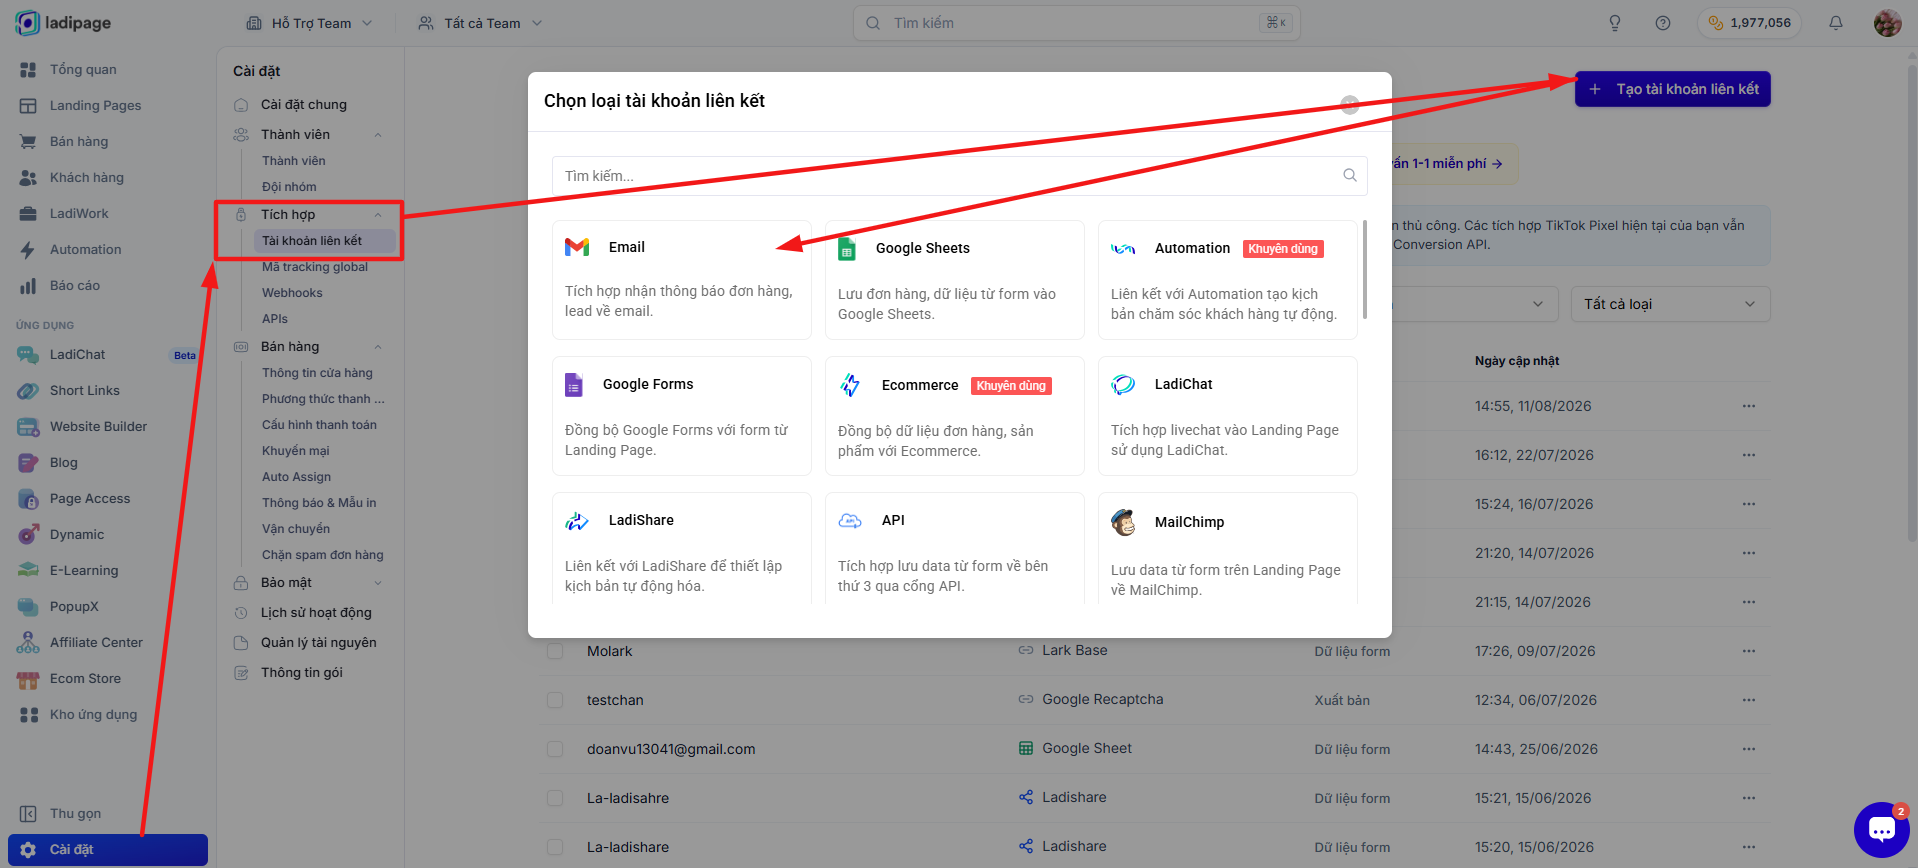This screenshot has width=1918, height=868.
Task: Click the ladipage logo
Action: coord(63,23)
